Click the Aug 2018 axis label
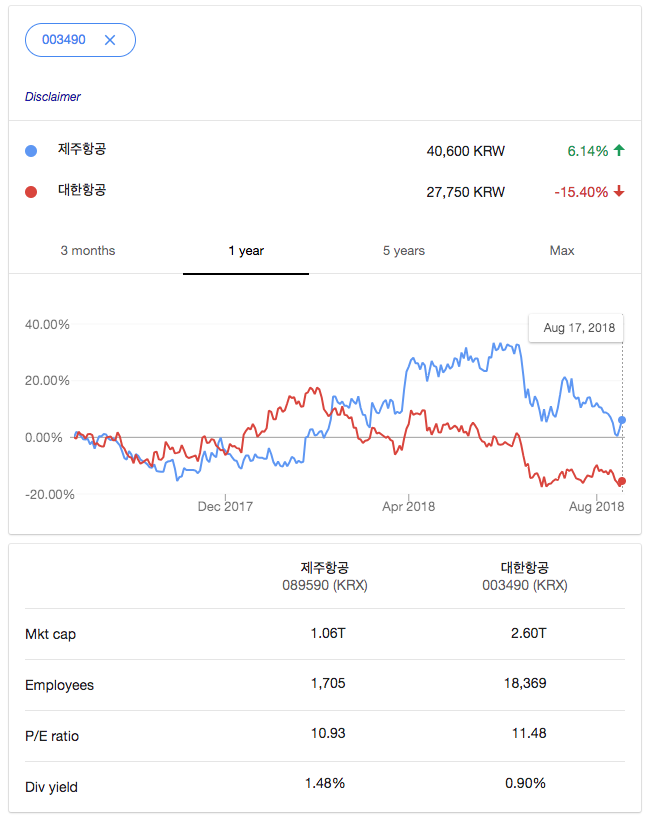This screenshot has width=652, height=828. pyautogui.click(x=597, y=507)
